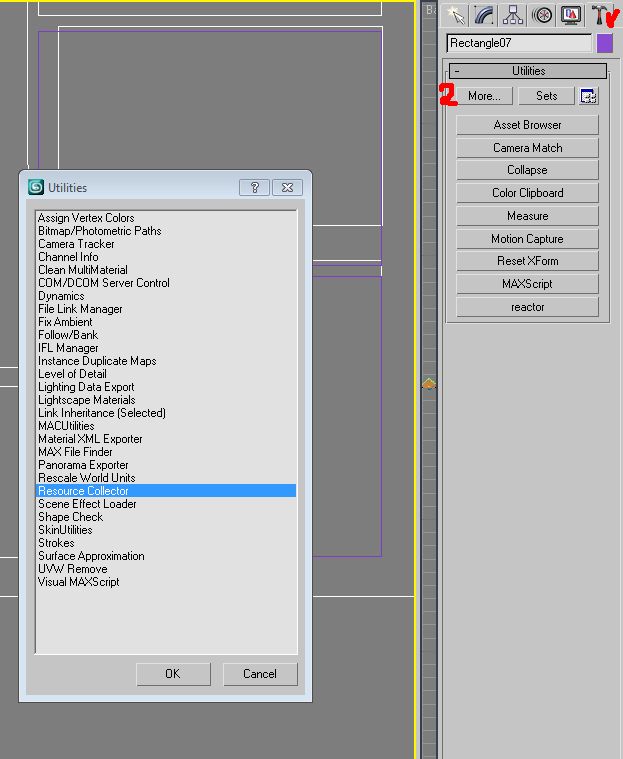Select Strokes utility entry
The height and width of the screenshot is (759, 623).
(x=166, y=543)
